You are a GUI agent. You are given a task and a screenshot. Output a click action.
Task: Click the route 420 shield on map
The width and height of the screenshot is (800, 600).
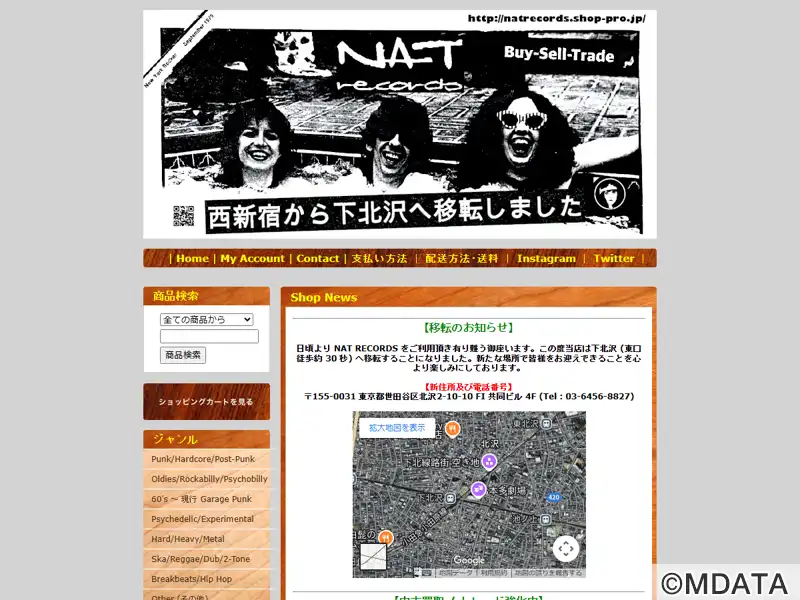554,497
